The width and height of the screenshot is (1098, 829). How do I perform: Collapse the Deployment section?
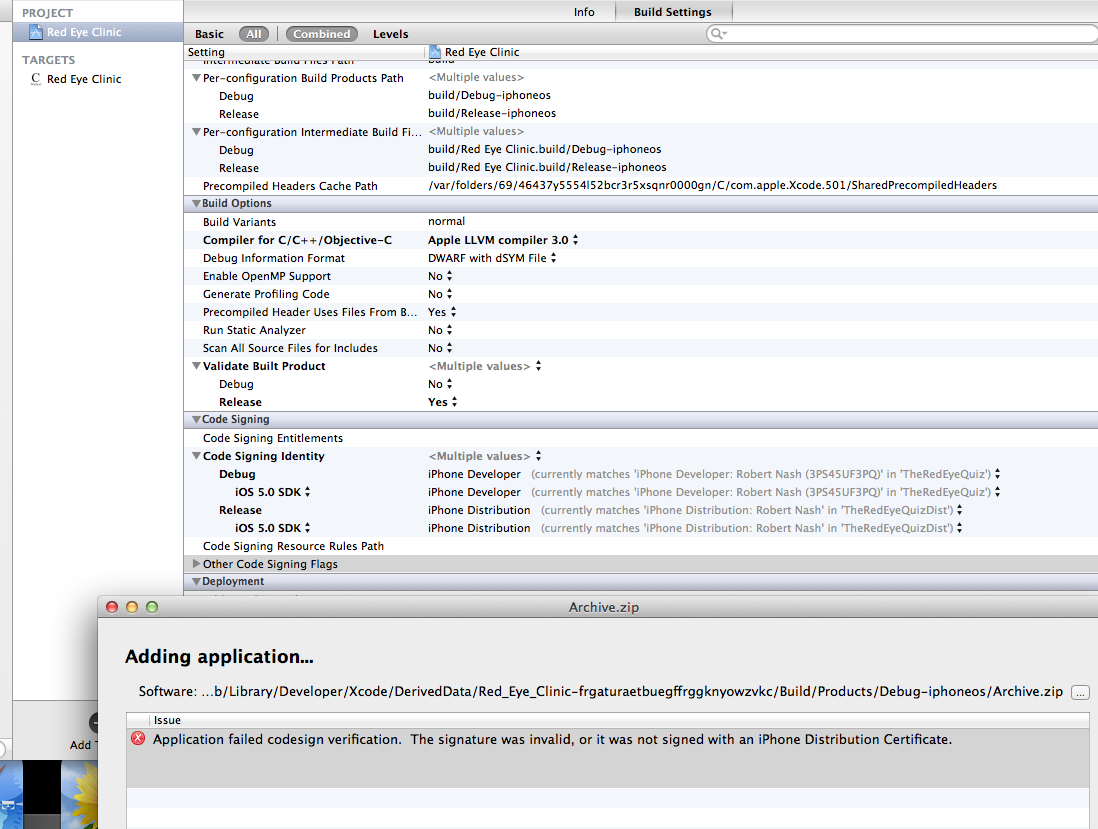(x=196, y=582)
